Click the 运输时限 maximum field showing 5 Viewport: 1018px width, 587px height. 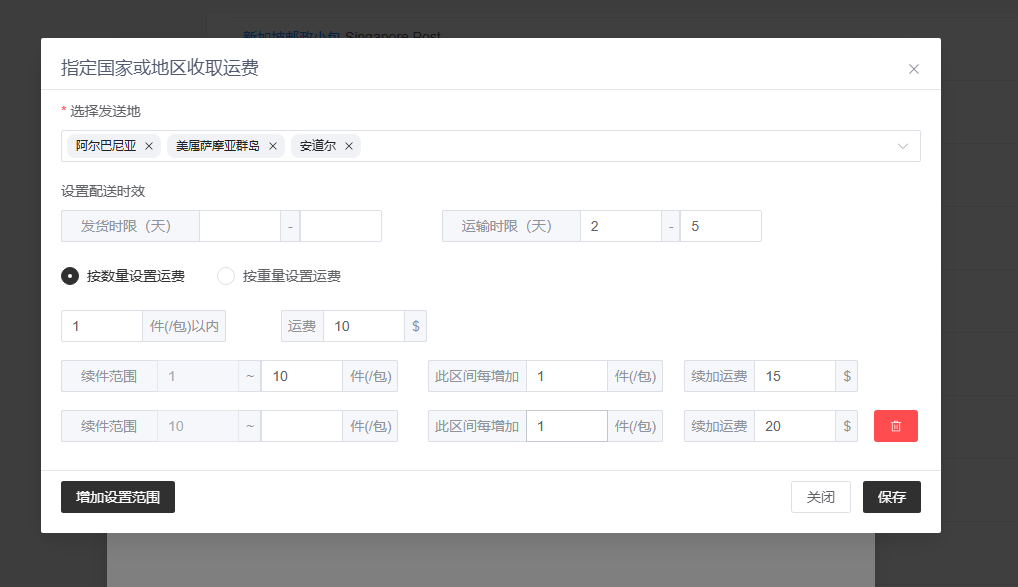click(x=720, y=226)
